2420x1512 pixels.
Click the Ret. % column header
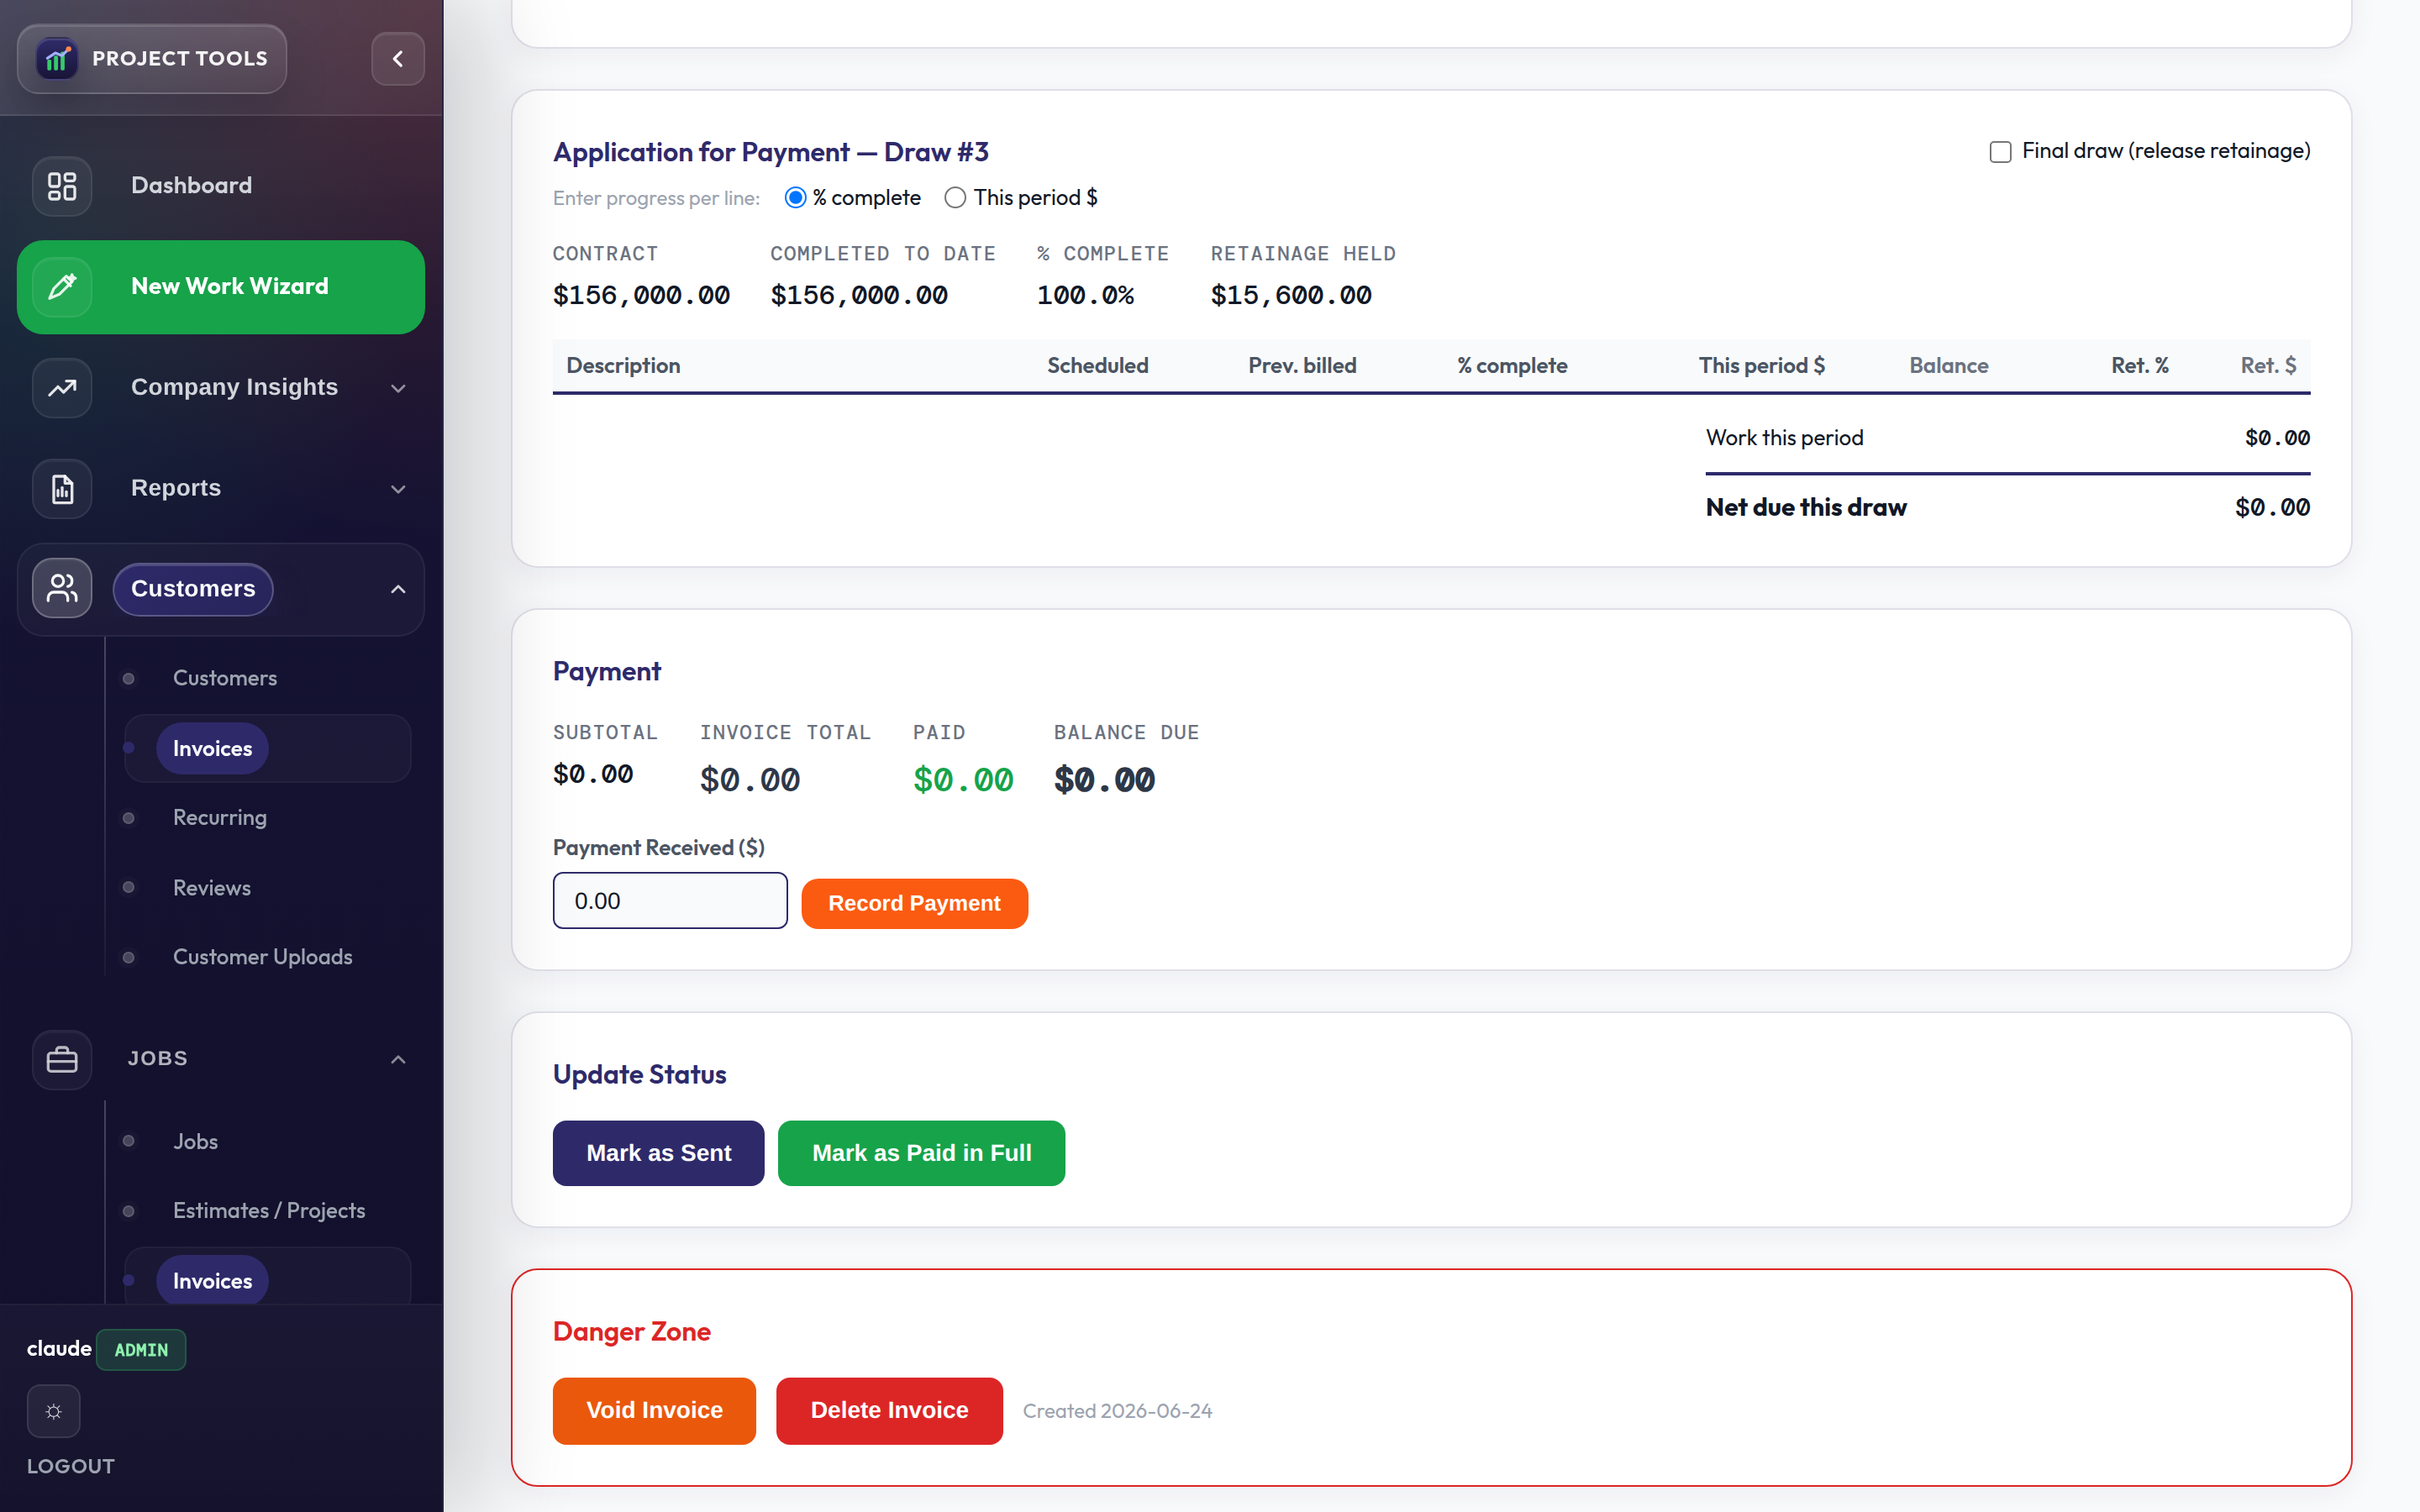tap(2139, 366)
